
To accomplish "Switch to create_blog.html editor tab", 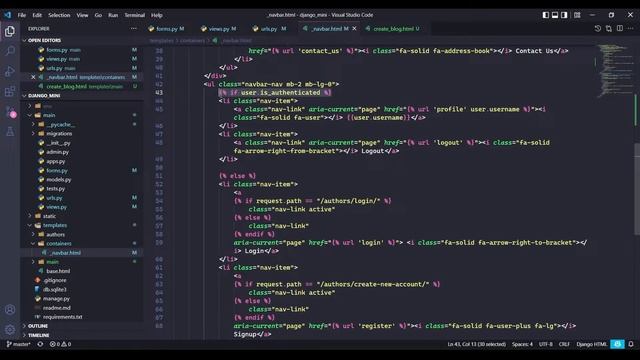I will pyautogui.click(x=393, y=29).
